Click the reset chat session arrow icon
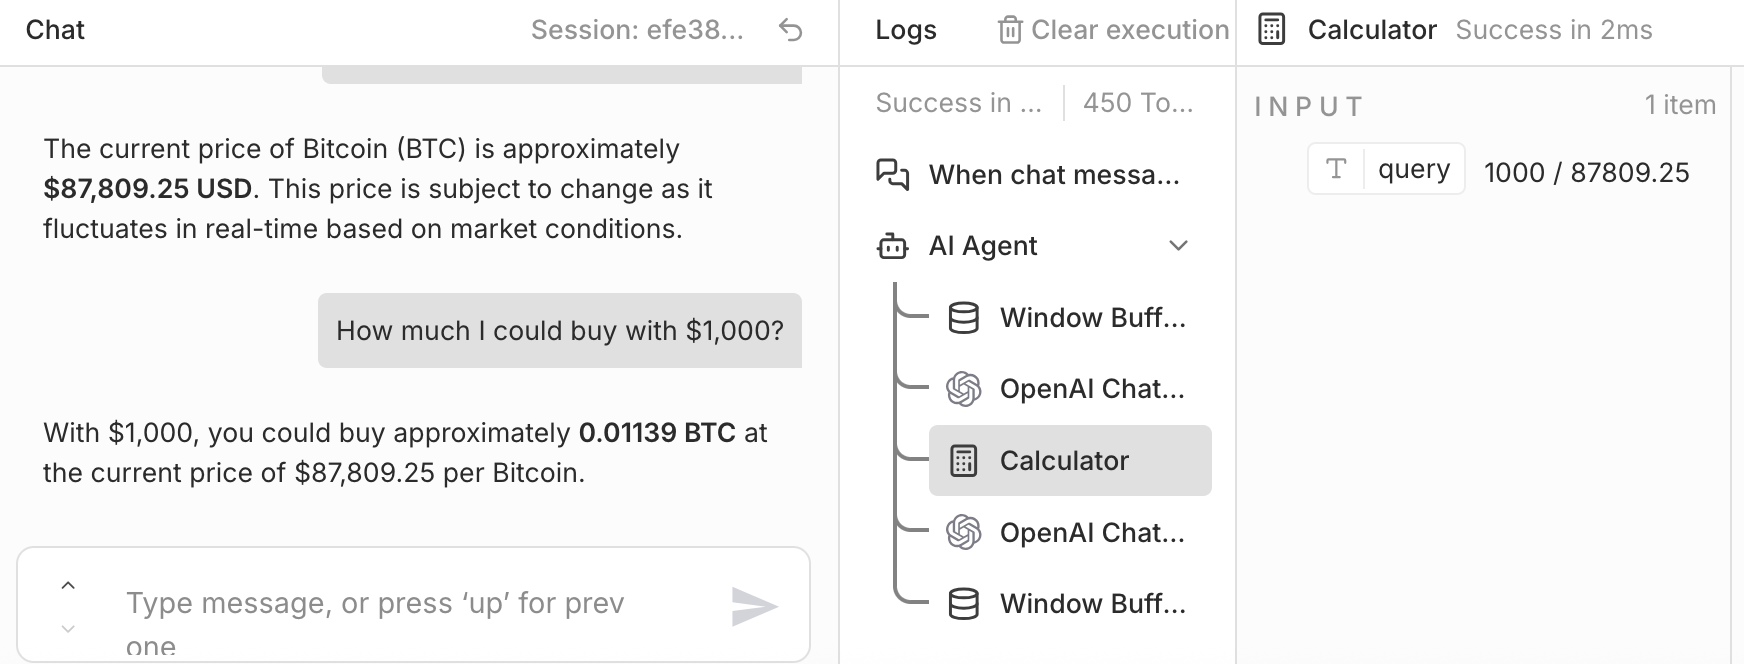 click(790, 31)
